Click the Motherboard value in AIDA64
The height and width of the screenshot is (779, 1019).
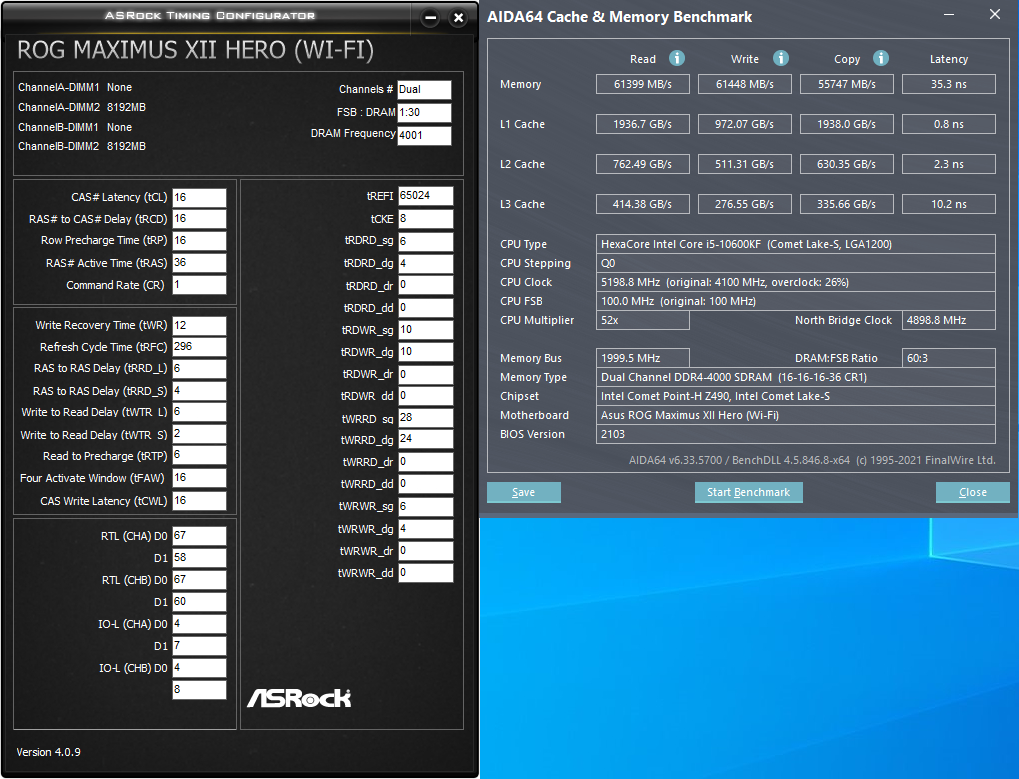tap(795, 415)
